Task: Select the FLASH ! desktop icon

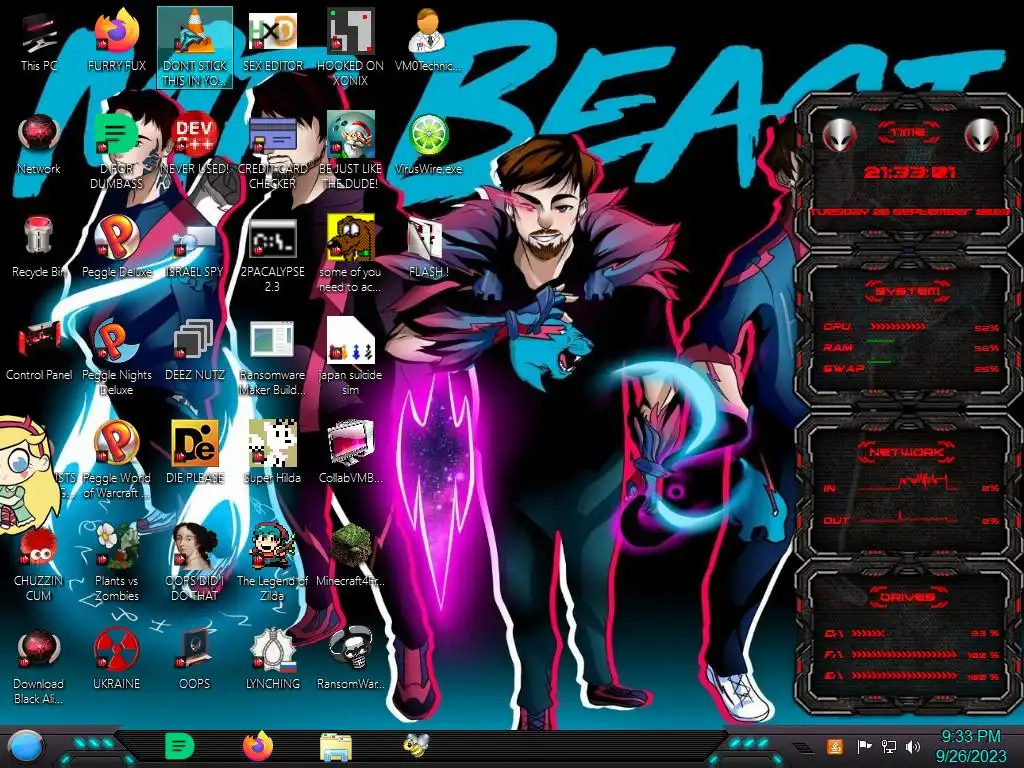Action: pyautogui.click(x=428, y=248)
